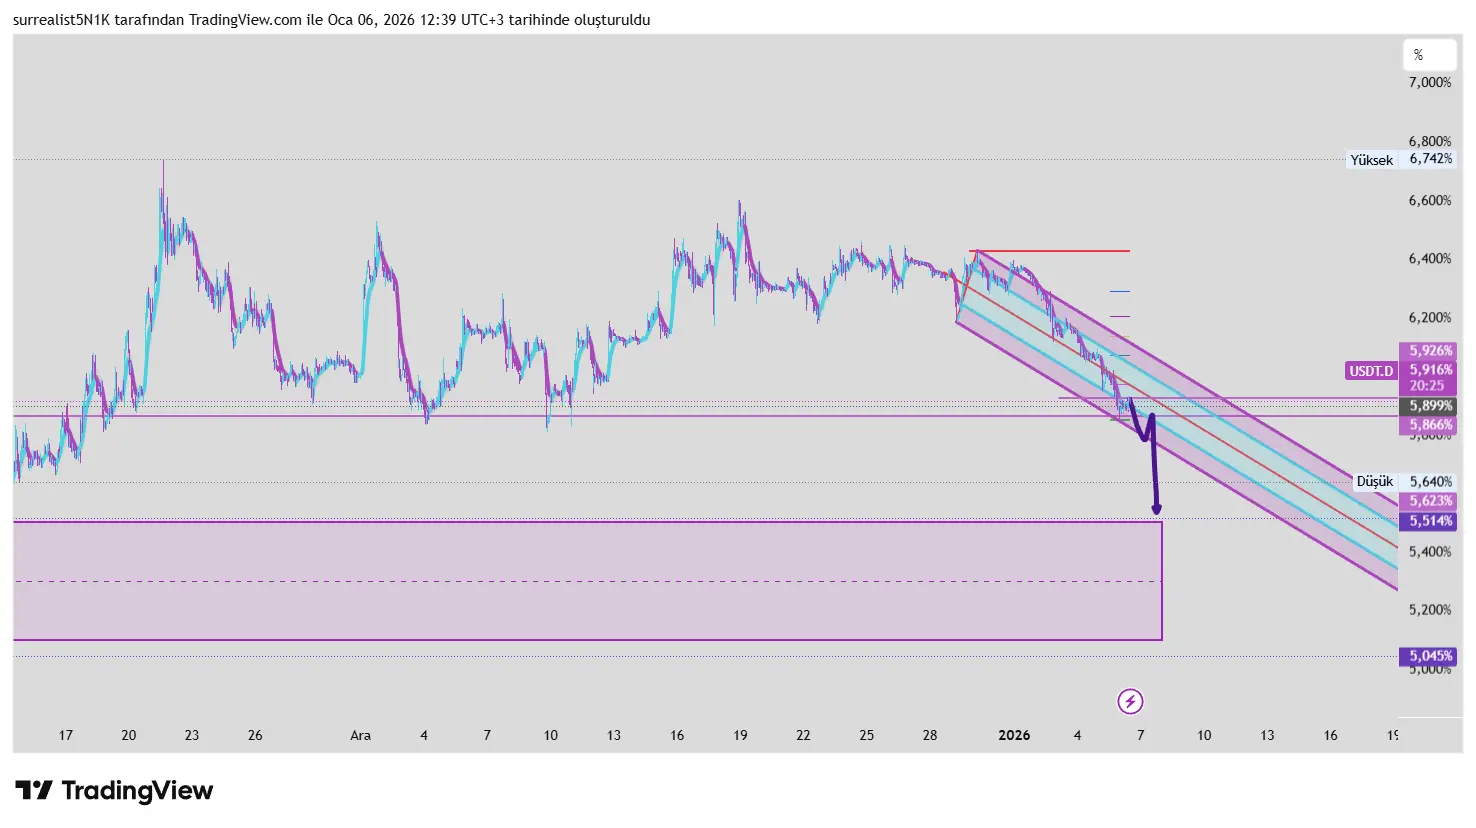The image size is (1476, 828).
Task: Click the 5,400% axis label
Action: 1430,552
